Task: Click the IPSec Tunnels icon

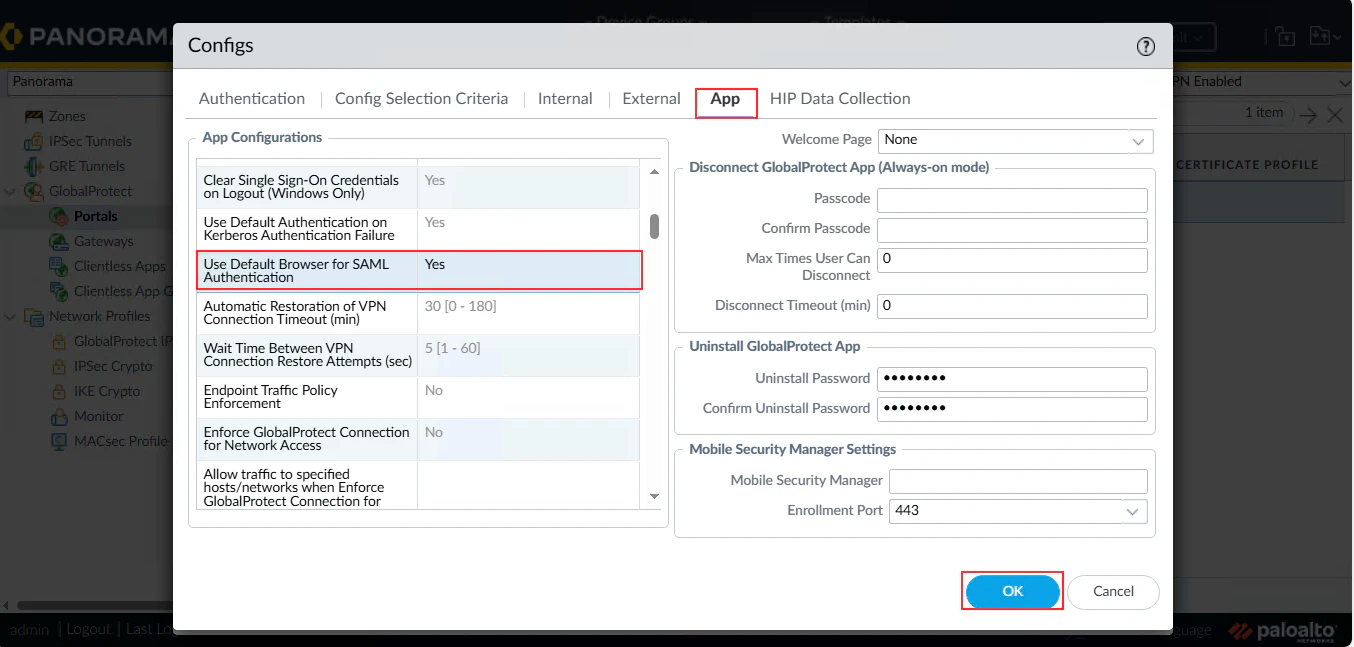Action: [x=34, y=141]
